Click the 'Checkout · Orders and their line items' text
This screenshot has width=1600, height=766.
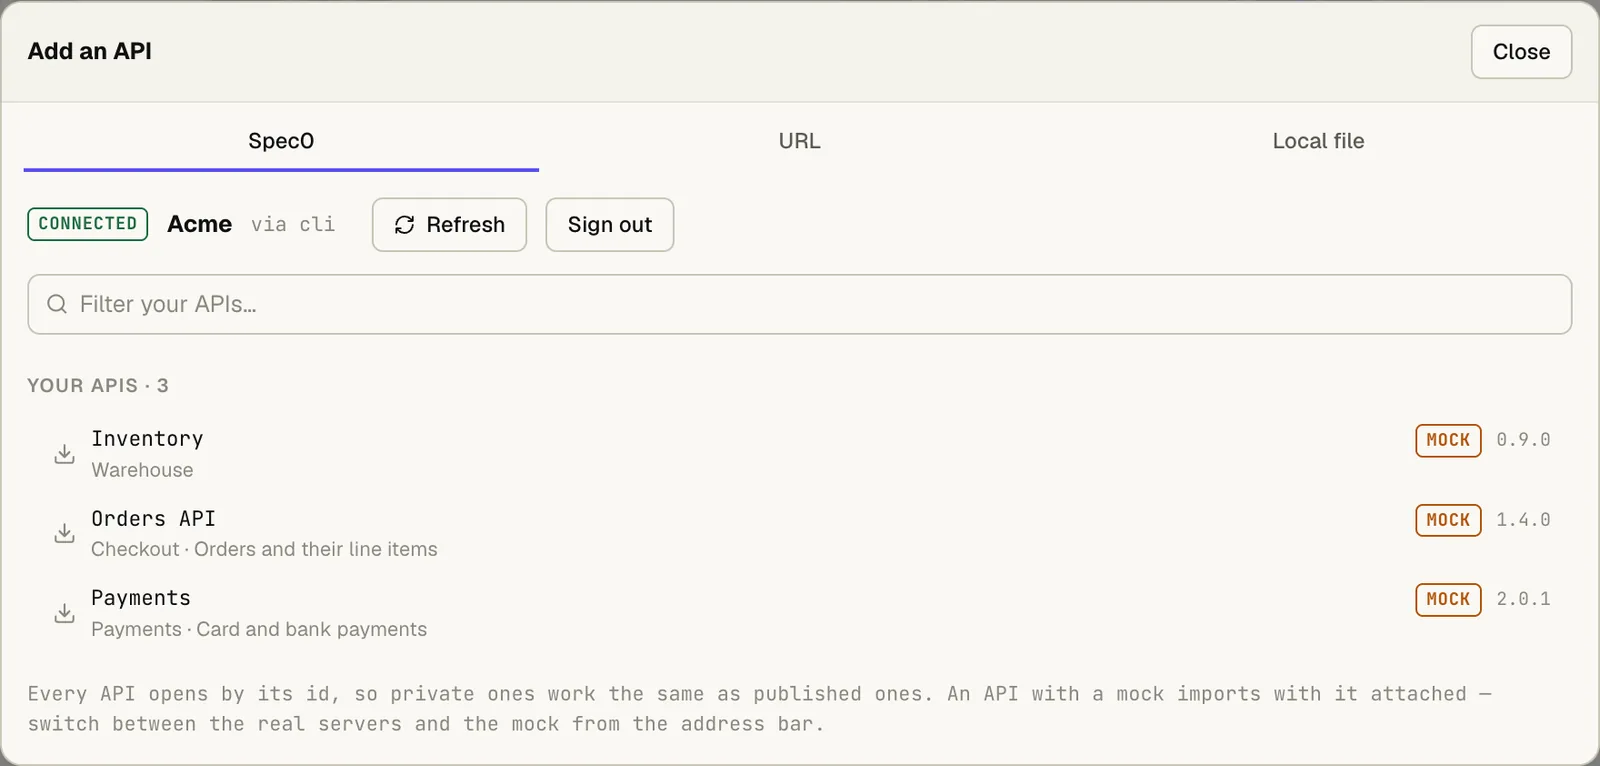tap(264, 549)
